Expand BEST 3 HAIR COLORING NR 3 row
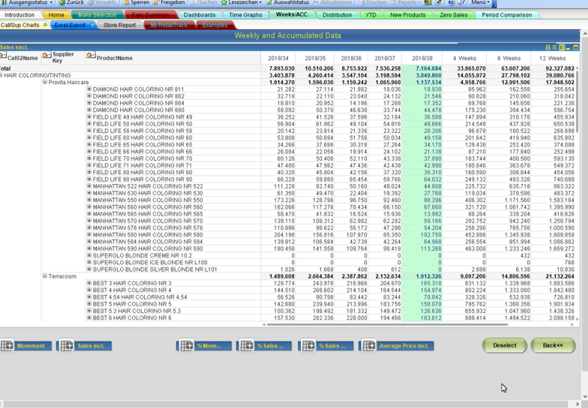This screenshot has width=588, height=408. [x=89, y=283]
